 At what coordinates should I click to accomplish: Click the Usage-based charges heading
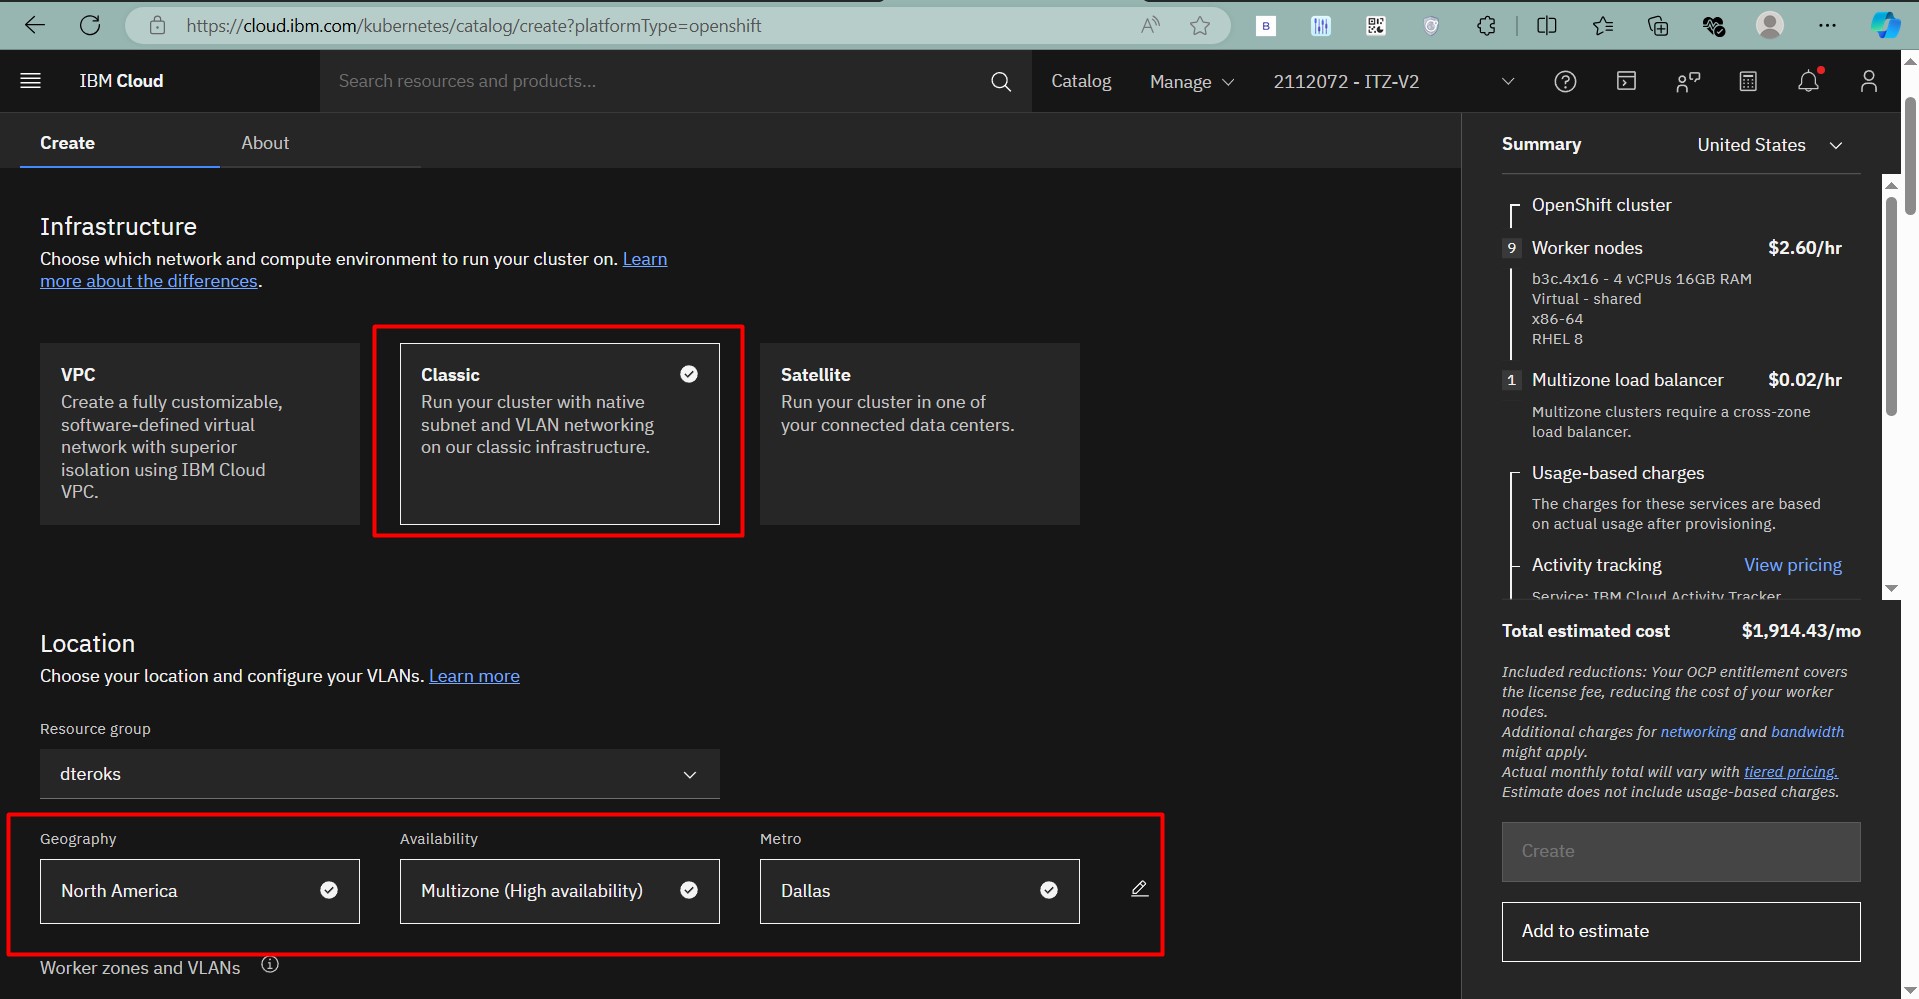pyautogui.click(x=1618, y=473)
